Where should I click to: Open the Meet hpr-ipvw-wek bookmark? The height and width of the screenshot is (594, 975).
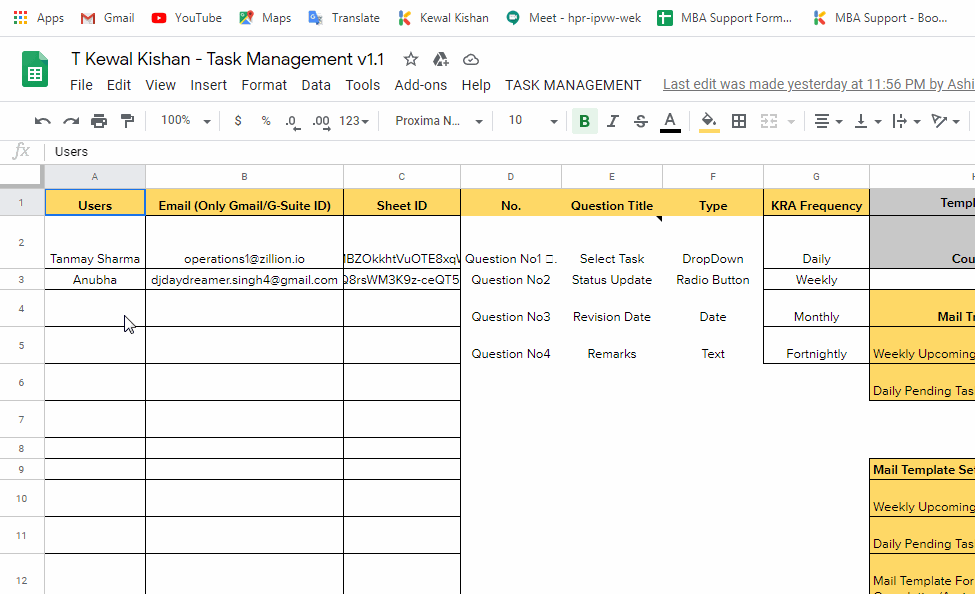point(573,18)
